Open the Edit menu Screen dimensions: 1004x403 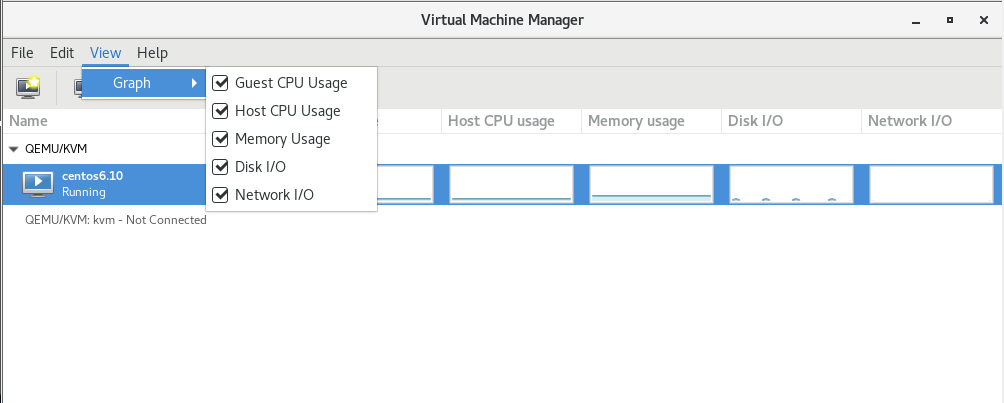tap(62, 53)
